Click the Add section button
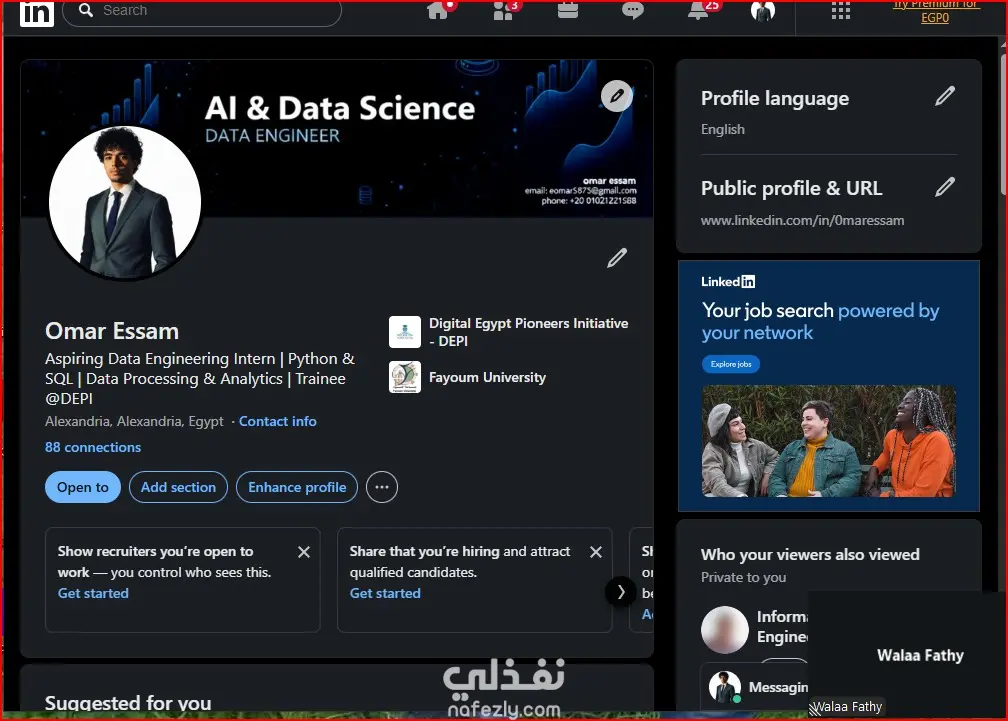1008x721 pixels. point(179,487)
